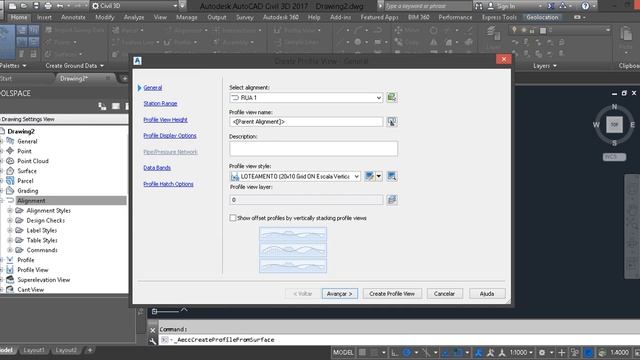Open style edit icon beside Profile view style
The width and height of the screenshot is (640, 360).
pyautogui.click(x=369, y=176)
